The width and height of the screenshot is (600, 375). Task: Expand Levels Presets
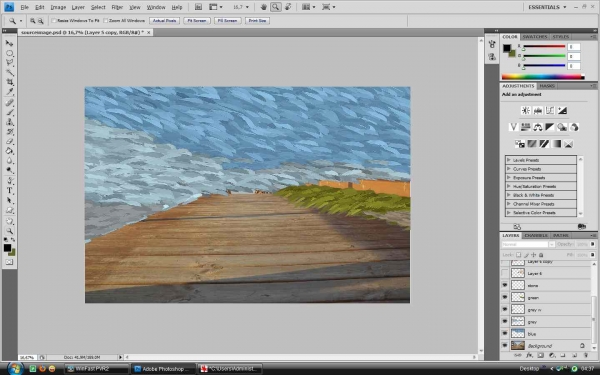pyautogui.click(x=509, y=160)
